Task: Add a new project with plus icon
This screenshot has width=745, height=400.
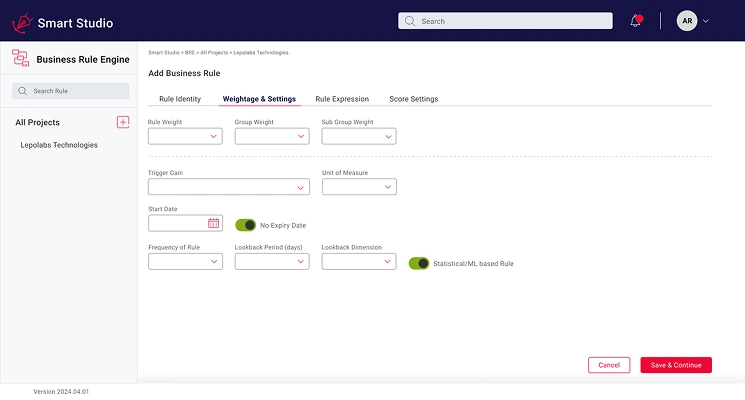Action: (x=123, y=122)
